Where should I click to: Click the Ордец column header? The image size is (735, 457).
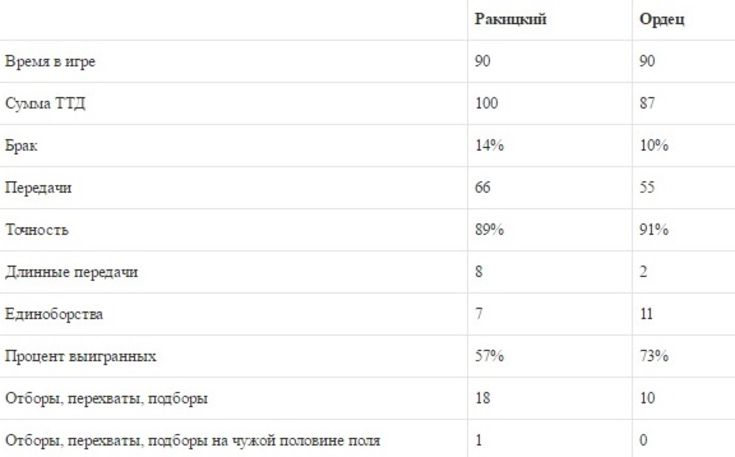coord(662,19)
